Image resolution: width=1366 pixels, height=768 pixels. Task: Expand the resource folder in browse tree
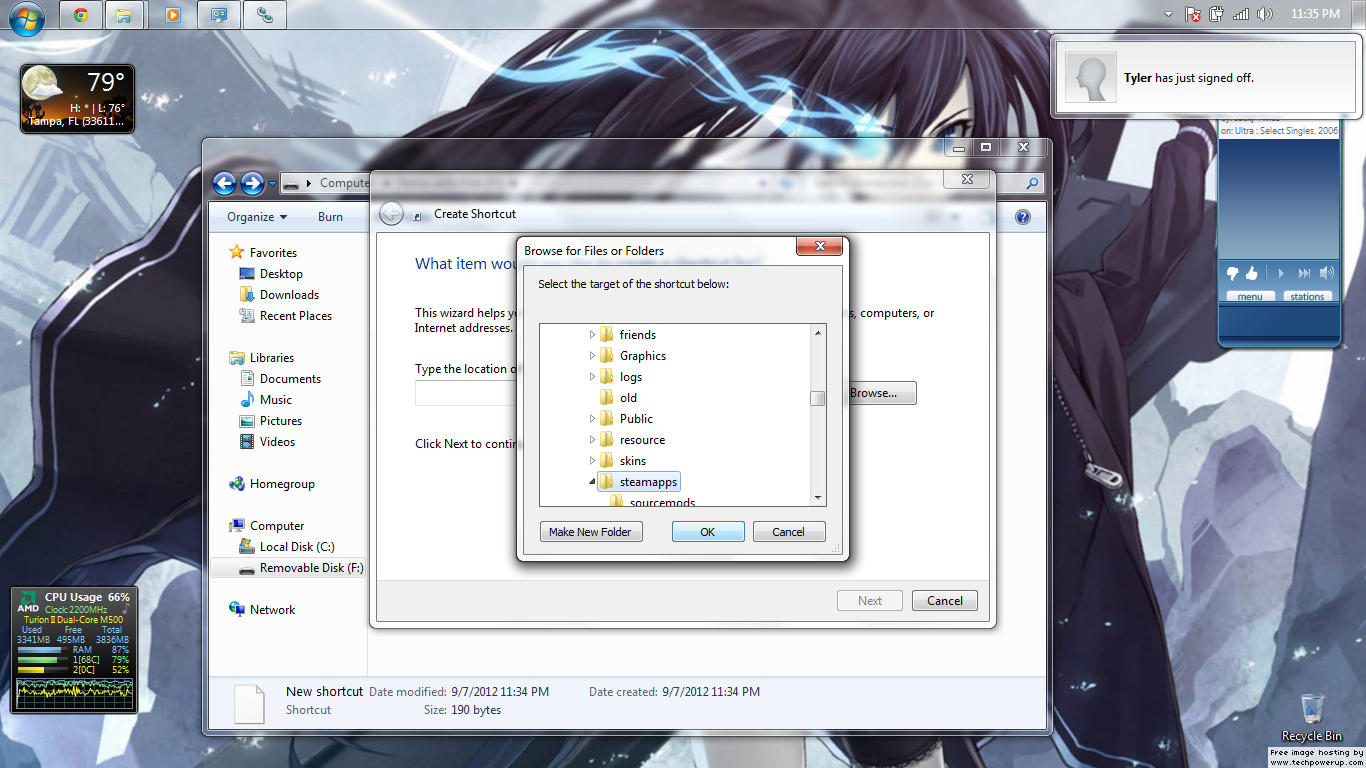tap(592, 440)
